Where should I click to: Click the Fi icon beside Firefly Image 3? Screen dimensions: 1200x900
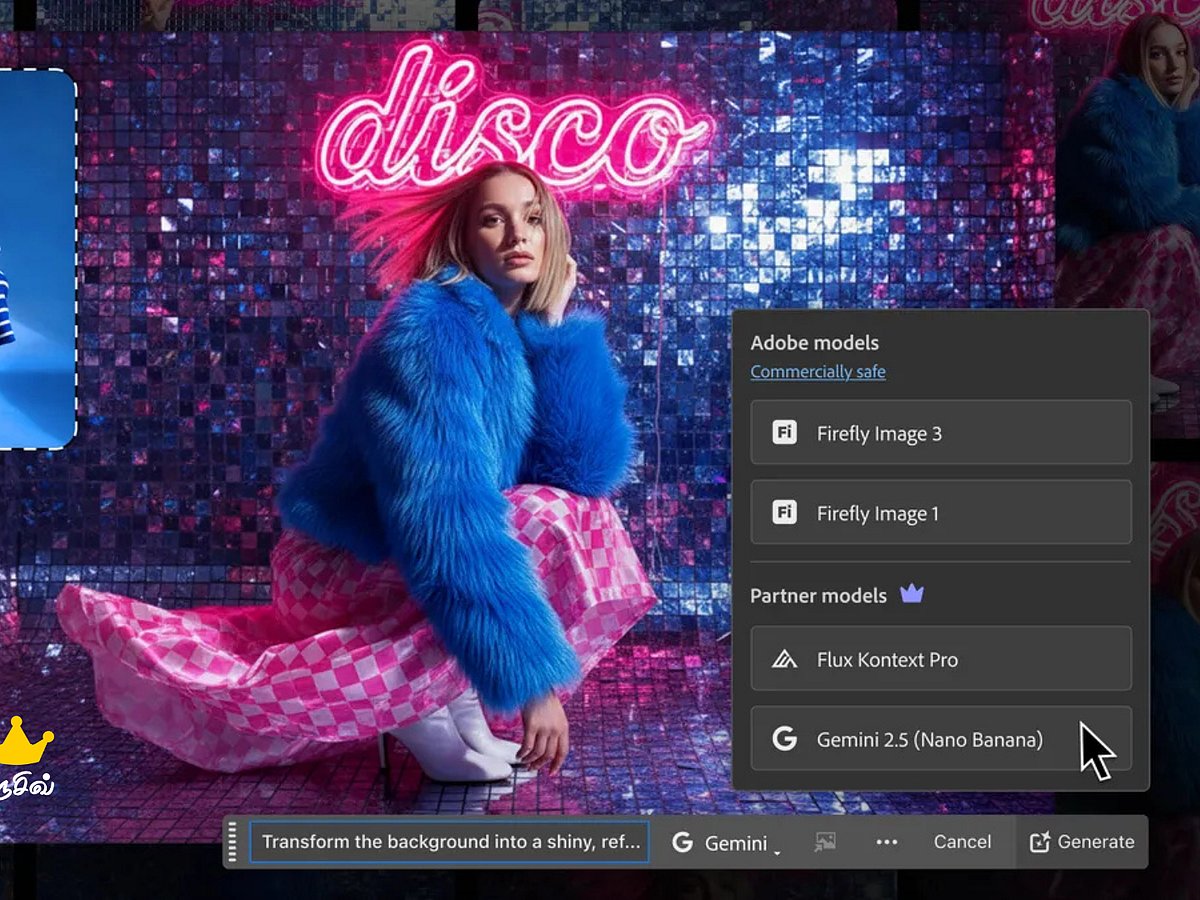point(784,433)
